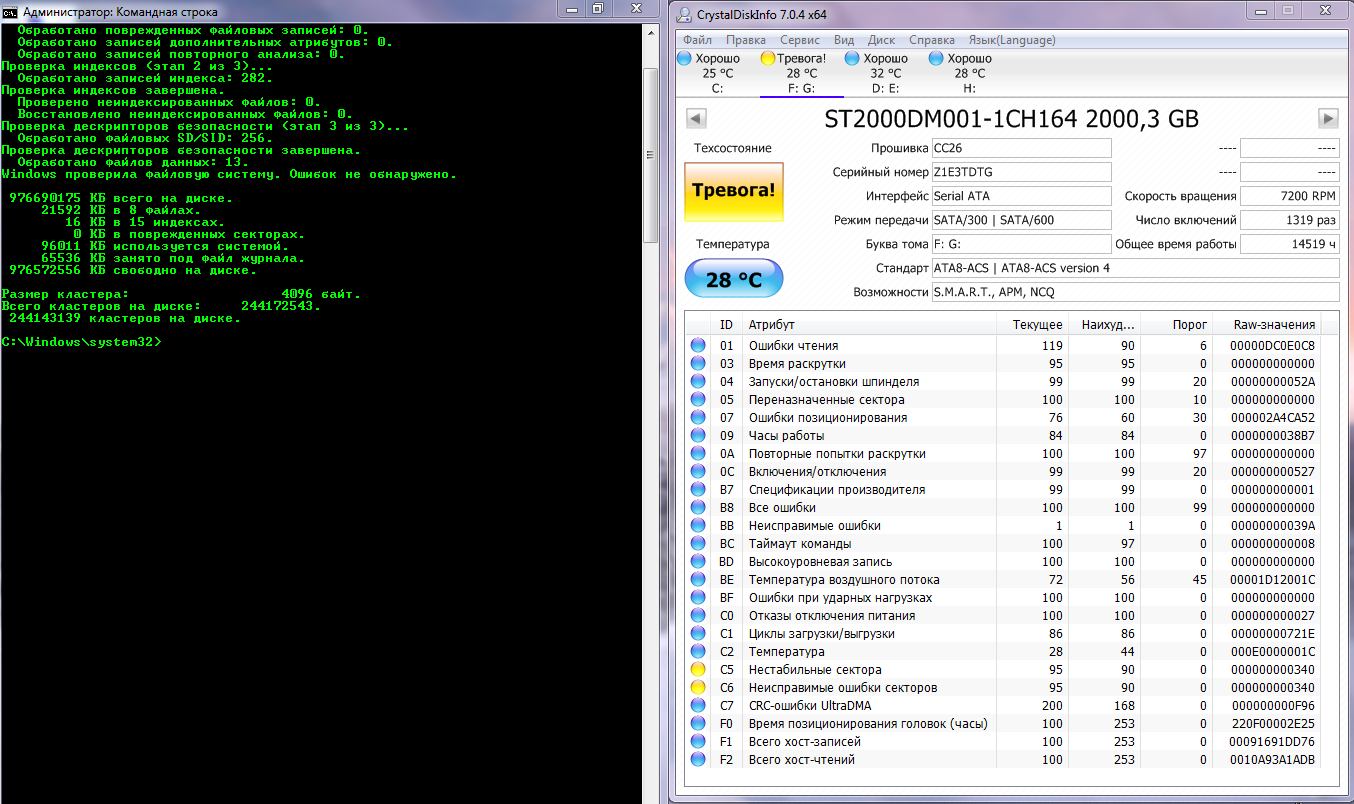Viewport: 1354px width, 804px height.
Task: Click the yellow Тревога! health status button
Action: point(734,190)
